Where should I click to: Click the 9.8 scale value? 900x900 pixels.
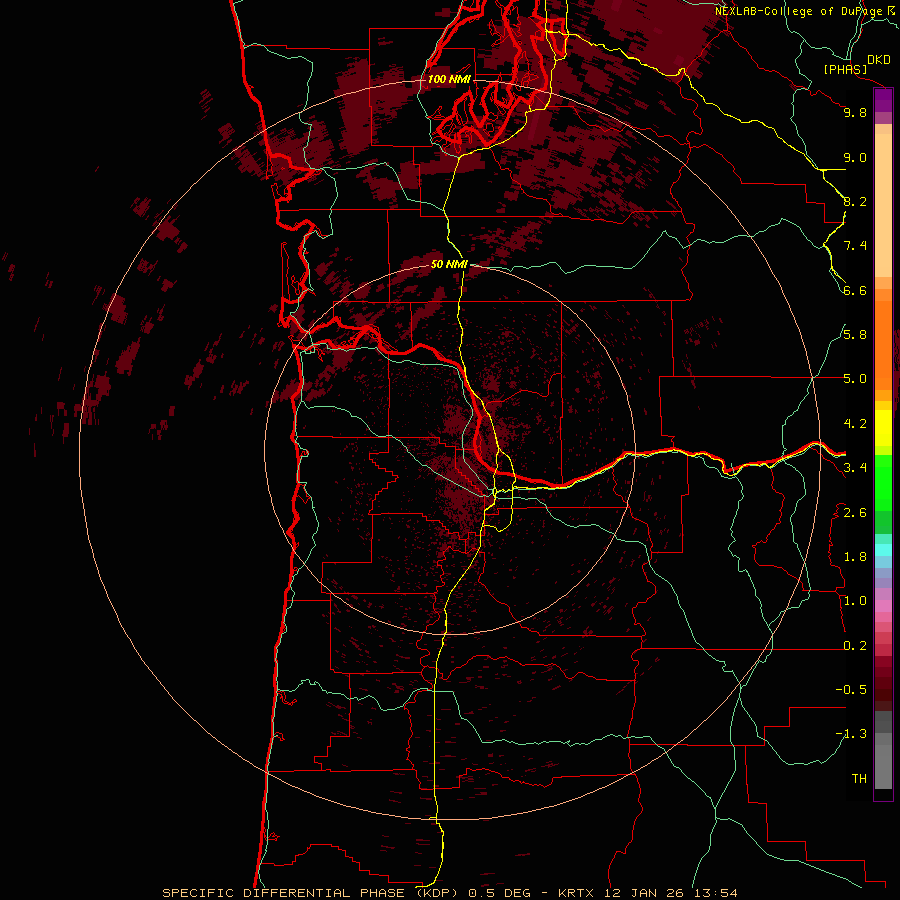pos(855,113)
